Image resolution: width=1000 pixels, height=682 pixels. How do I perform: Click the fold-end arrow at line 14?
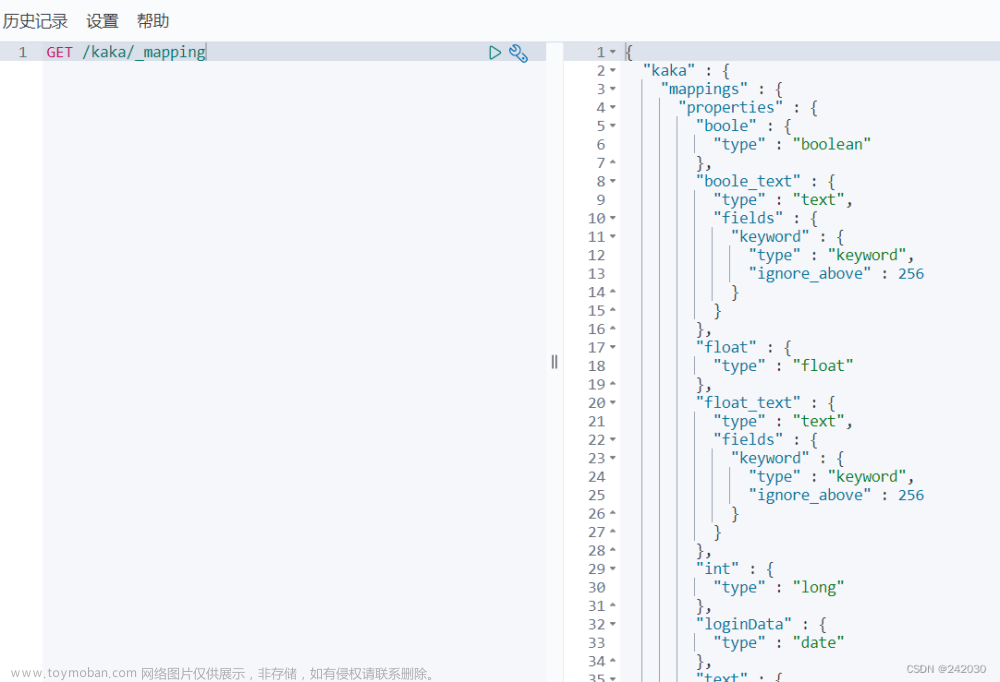(x=613, y=292)
